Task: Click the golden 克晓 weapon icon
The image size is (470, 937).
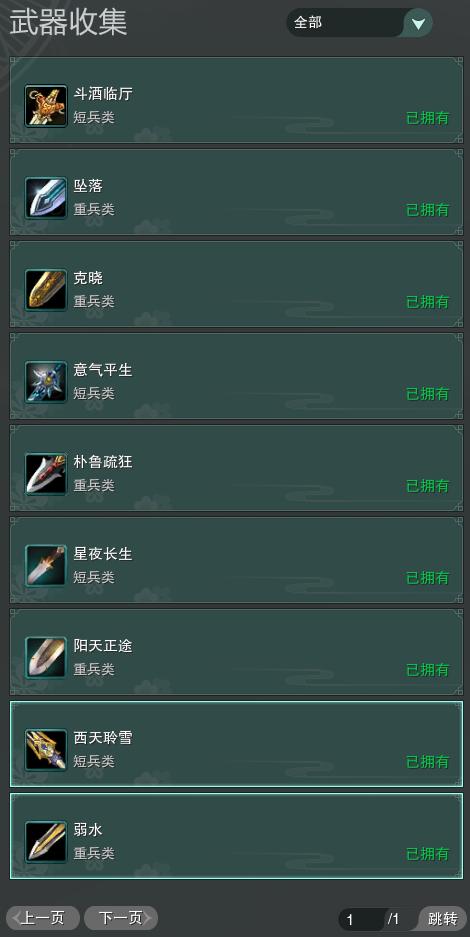Action: point(46,290)
